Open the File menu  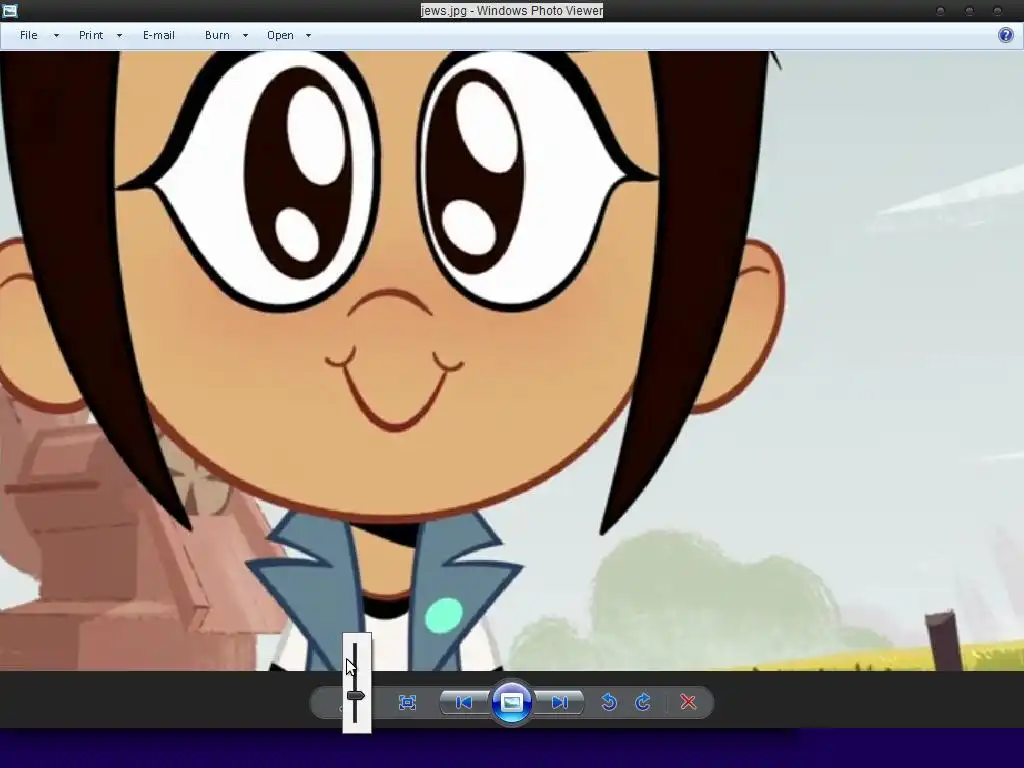(29, 35)
